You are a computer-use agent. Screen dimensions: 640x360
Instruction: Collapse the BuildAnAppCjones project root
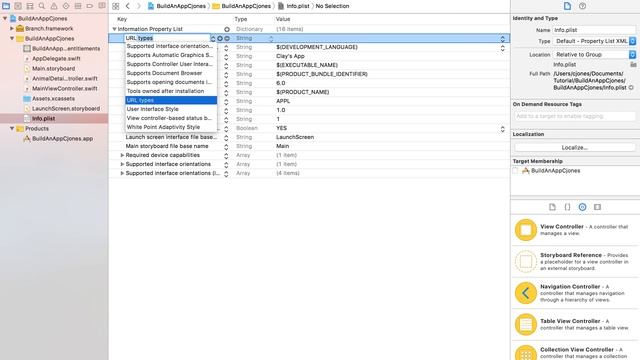pos(5,18)
